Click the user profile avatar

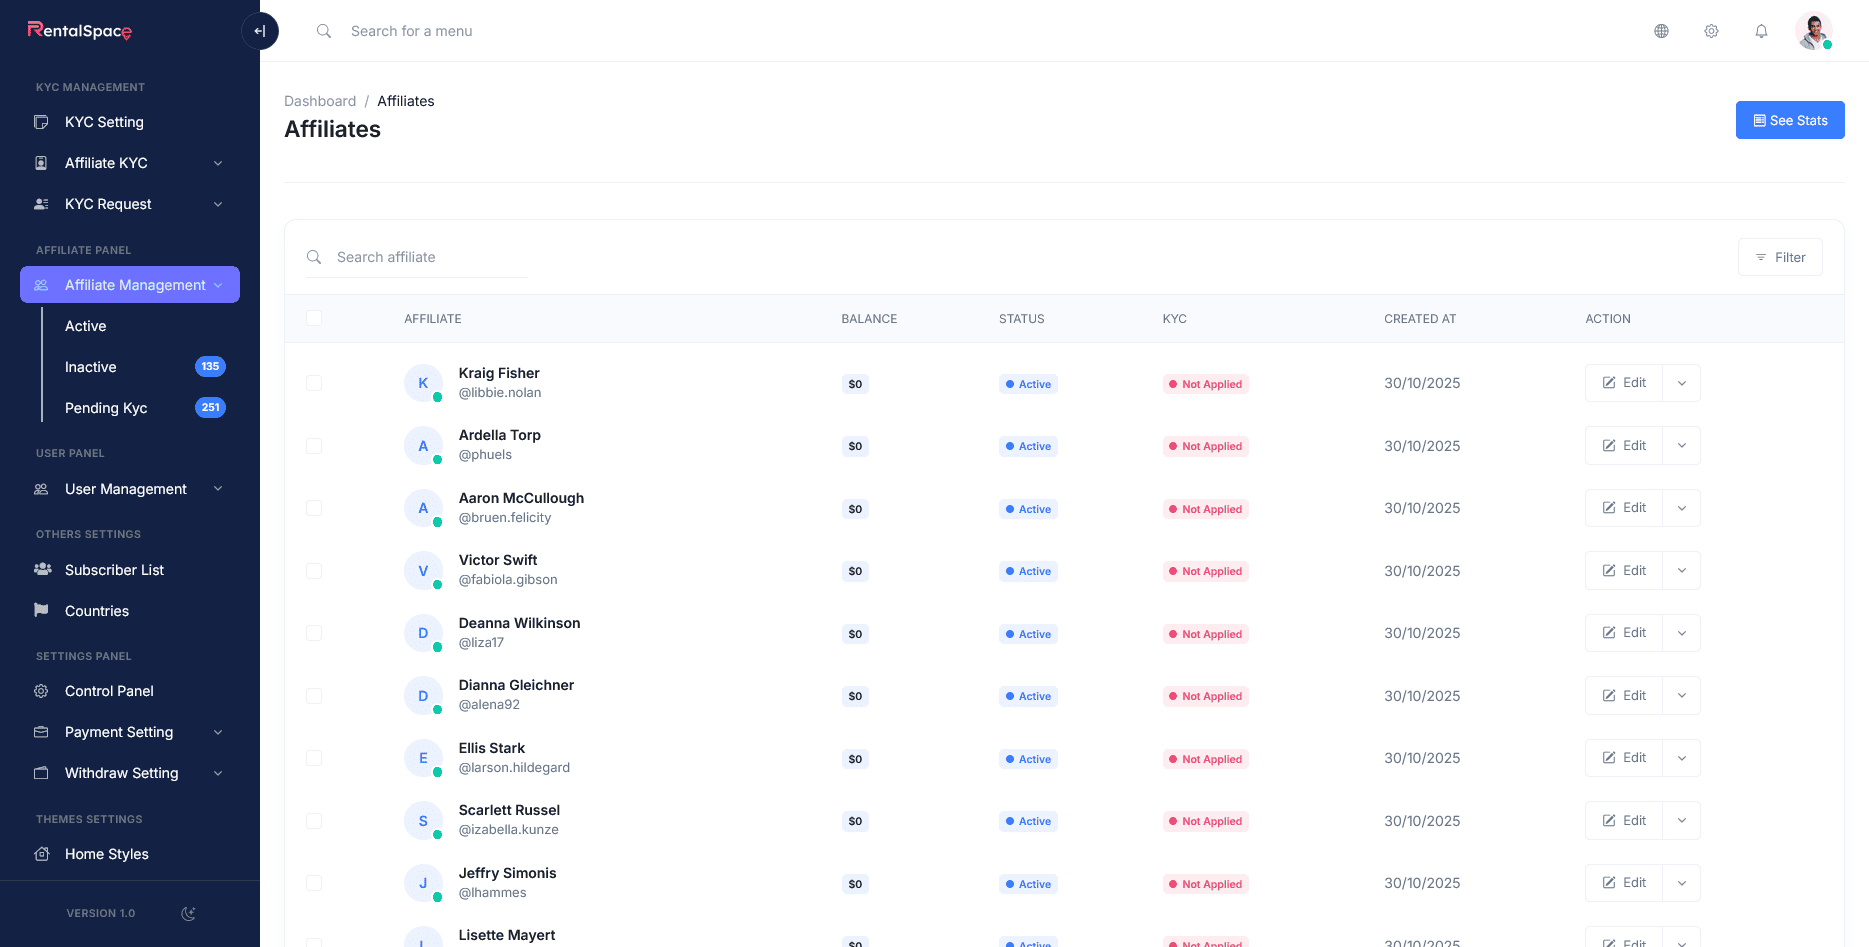(x=1813, y=31)
